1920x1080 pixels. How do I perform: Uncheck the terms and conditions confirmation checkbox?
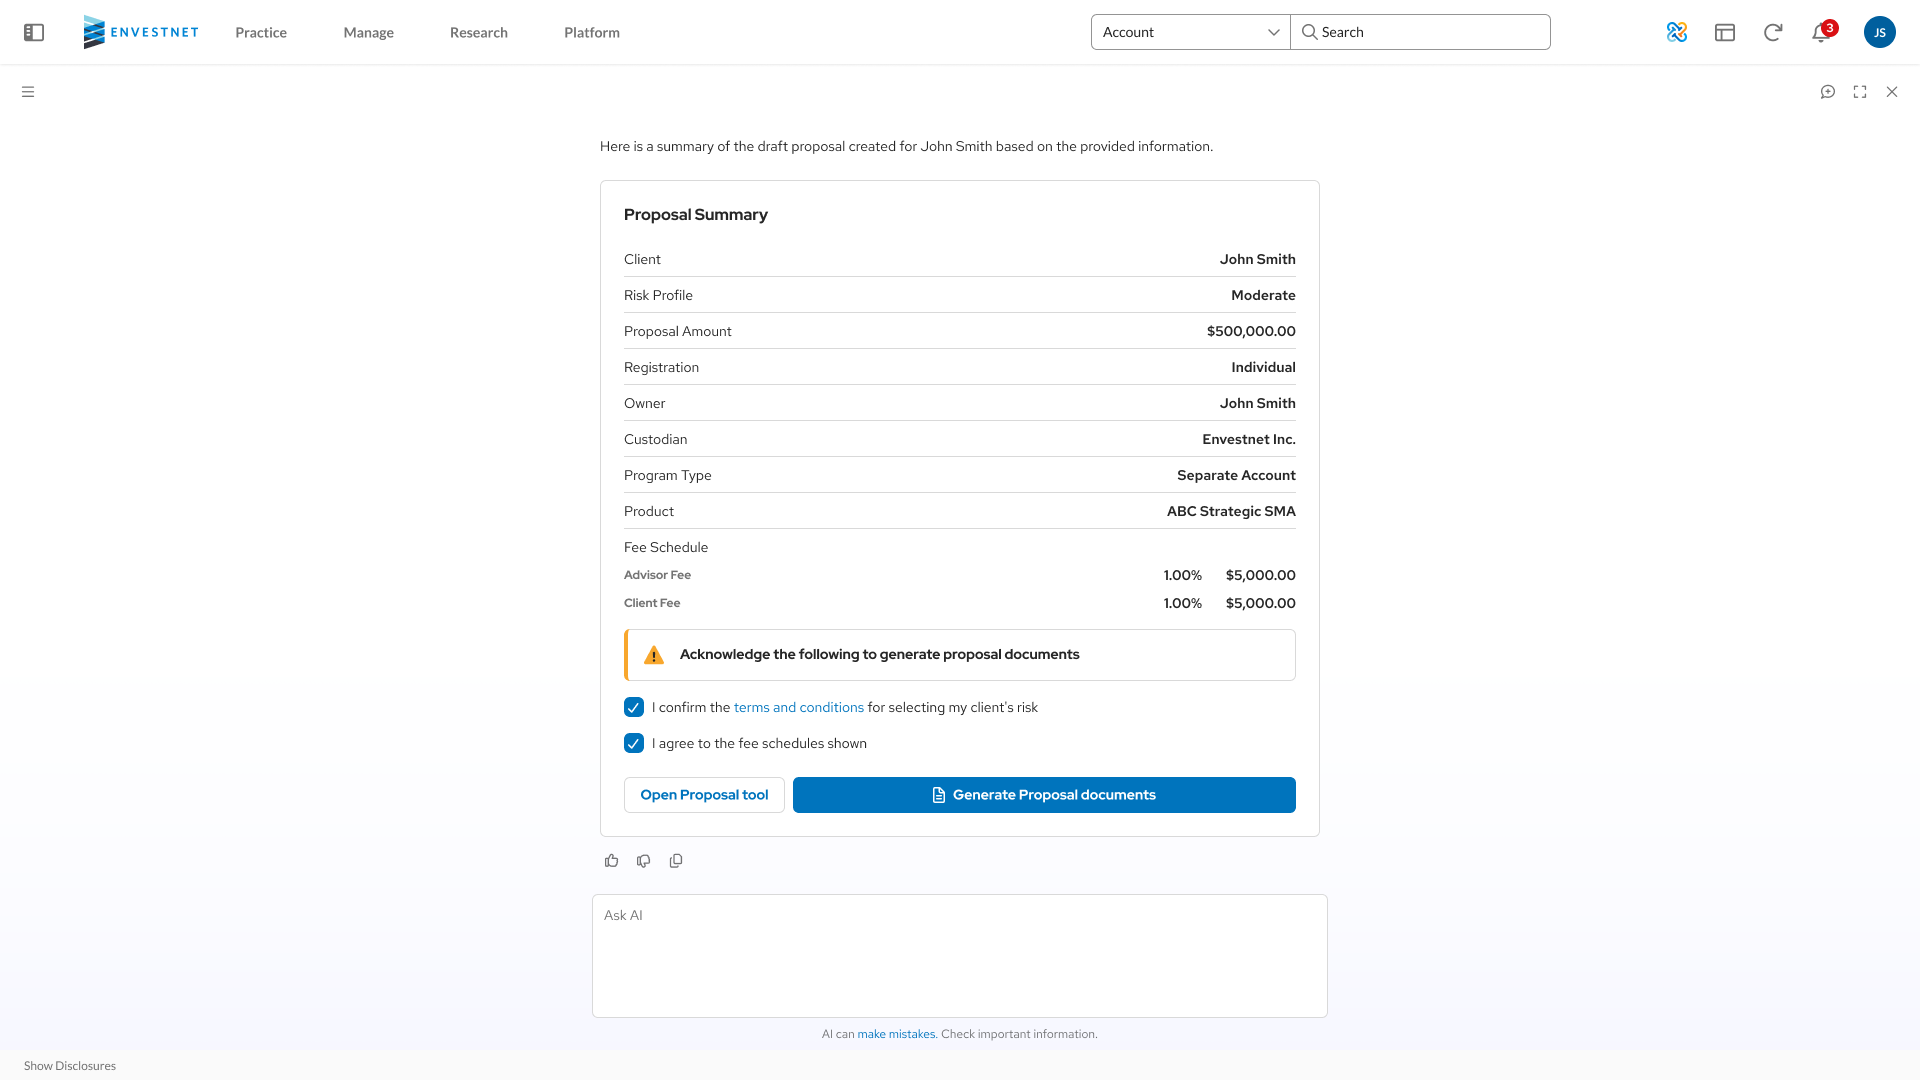(x=634, y=708)
